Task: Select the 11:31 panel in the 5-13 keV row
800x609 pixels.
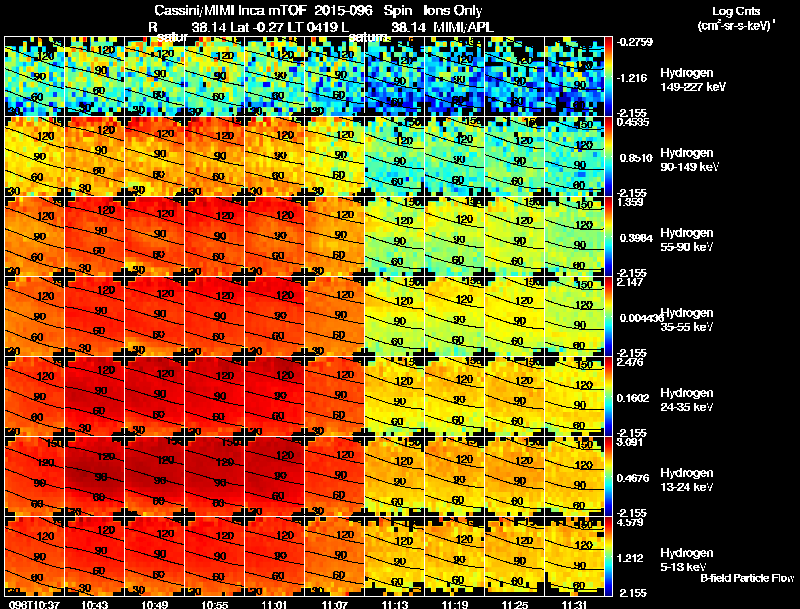Action: pyautogui.click(x=574, y=557)
